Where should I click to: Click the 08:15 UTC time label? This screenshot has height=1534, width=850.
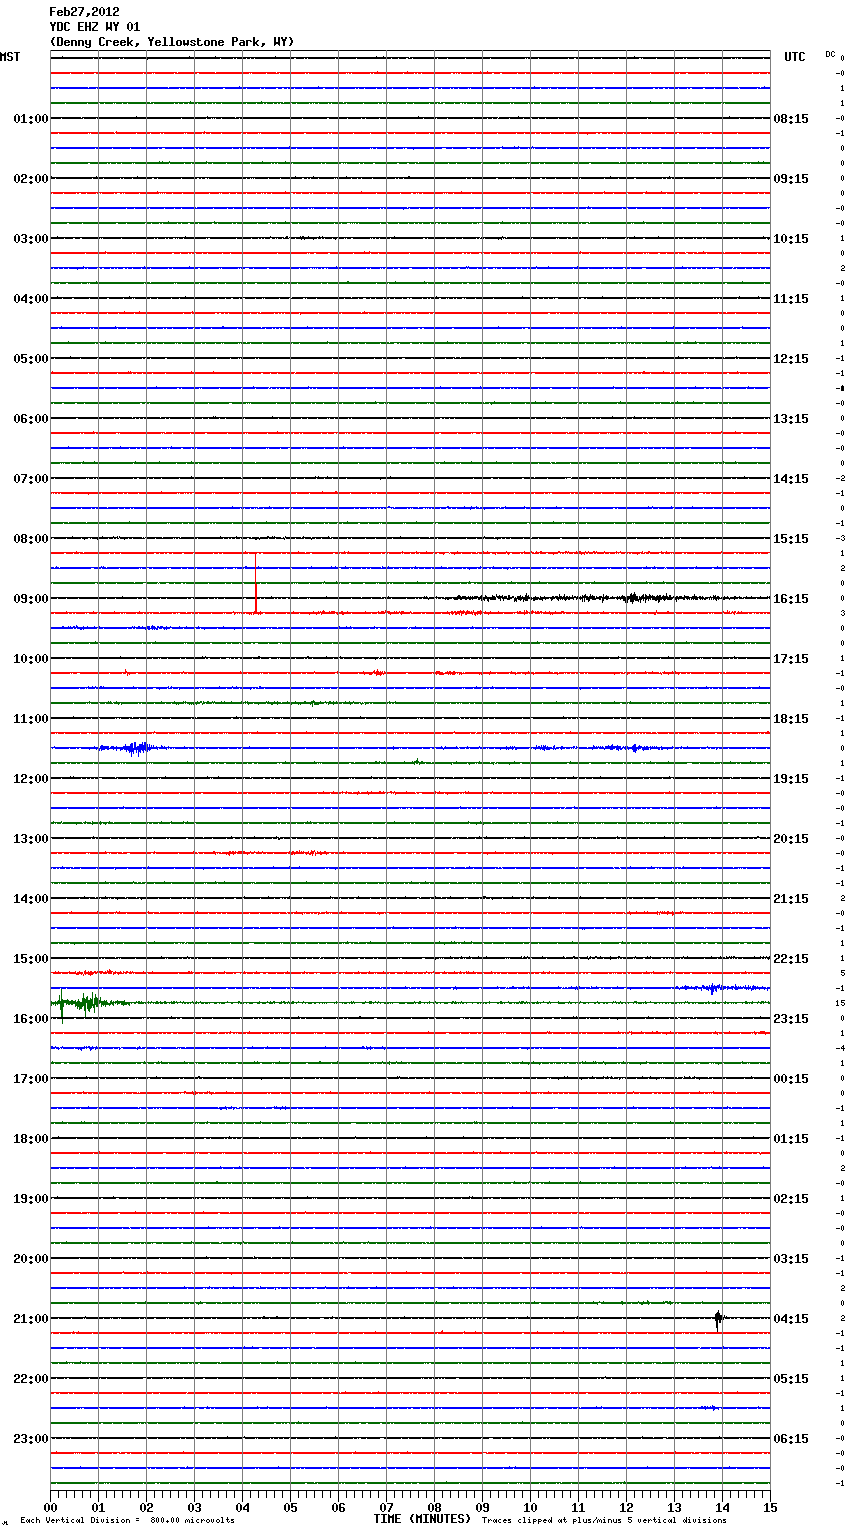[791, 119]
